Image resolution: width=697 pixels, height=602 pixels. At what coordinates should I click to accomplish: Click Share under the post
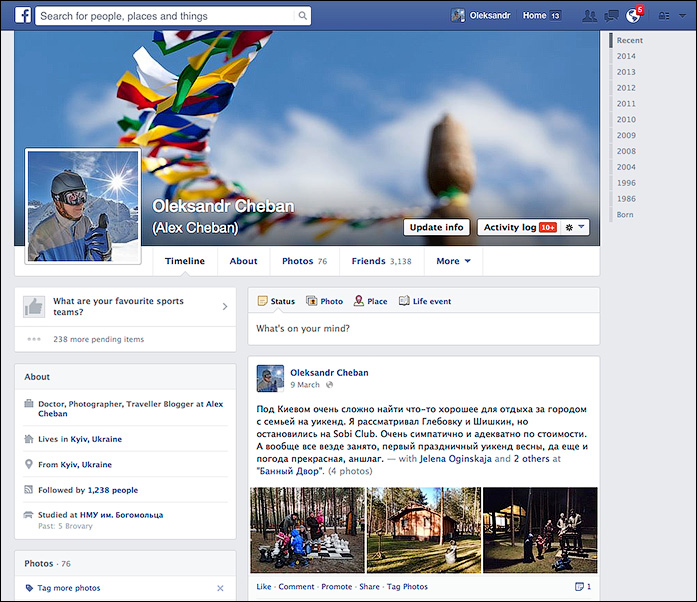[x=369, y=586]
